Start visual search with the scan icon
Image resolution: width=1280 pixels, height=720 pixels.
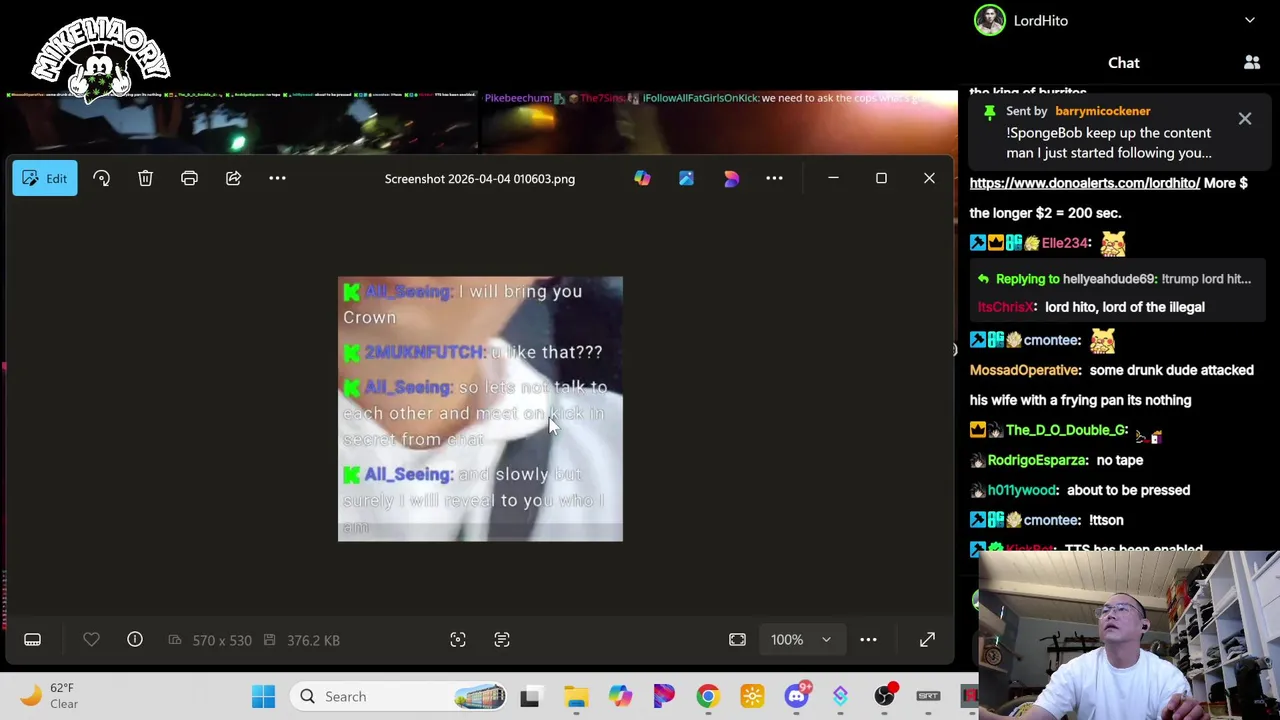click(x=458, y=640)
